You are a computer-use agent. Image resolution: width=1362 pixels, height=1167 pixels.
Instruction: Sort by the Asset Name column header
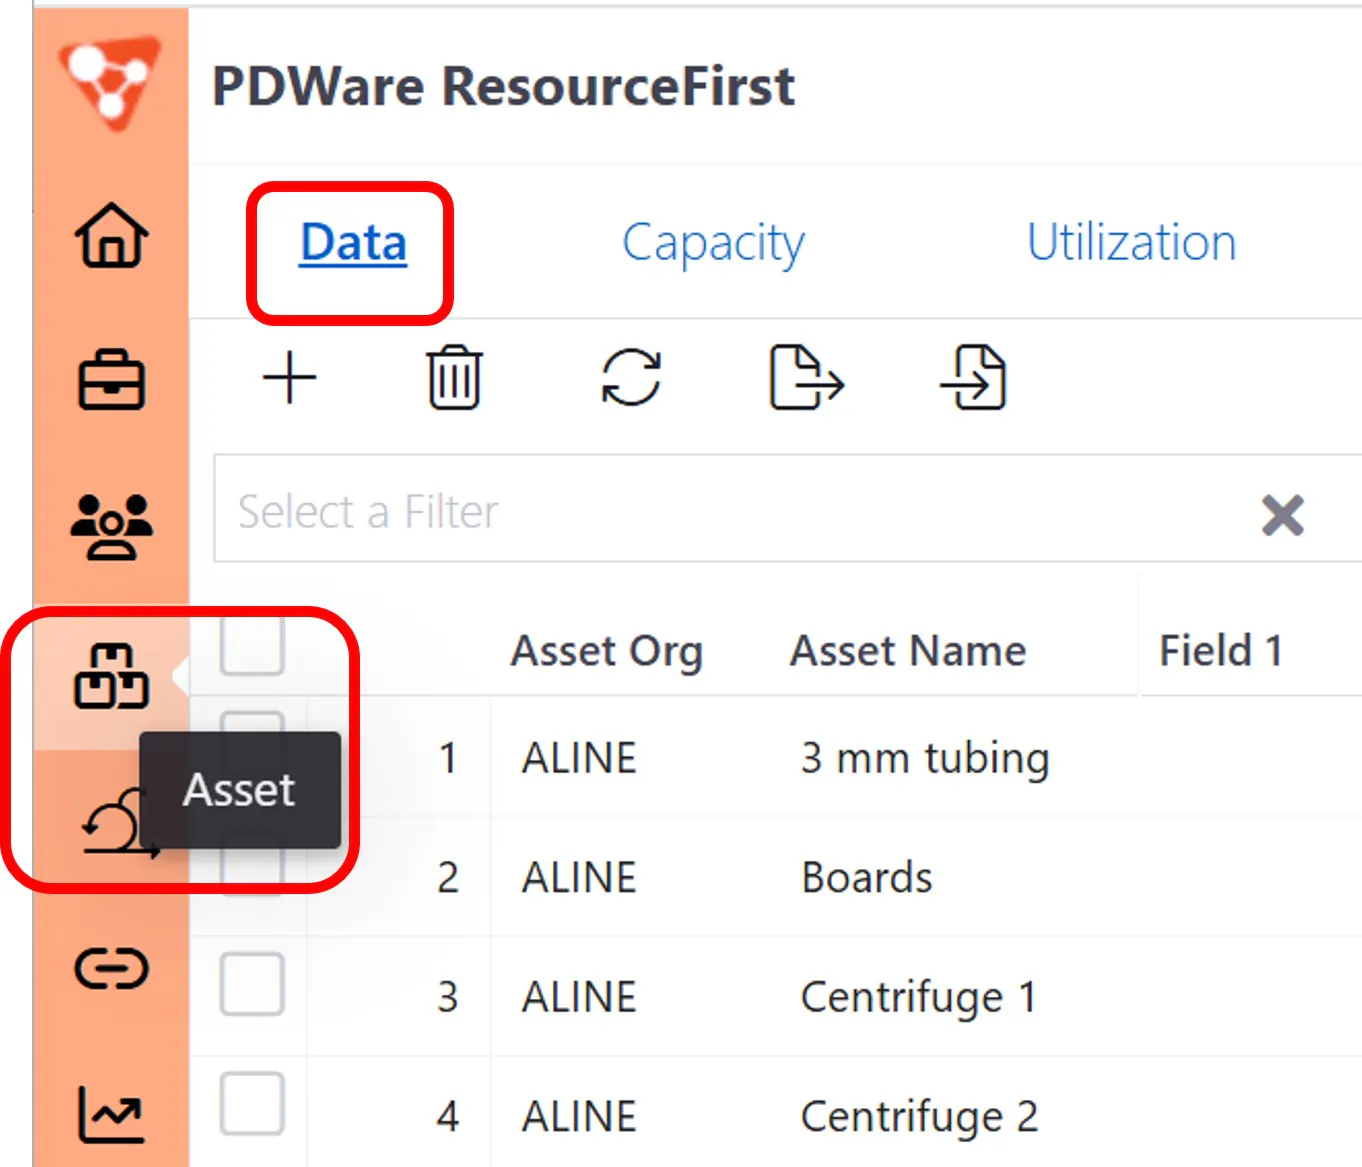(x=908, y=651)
